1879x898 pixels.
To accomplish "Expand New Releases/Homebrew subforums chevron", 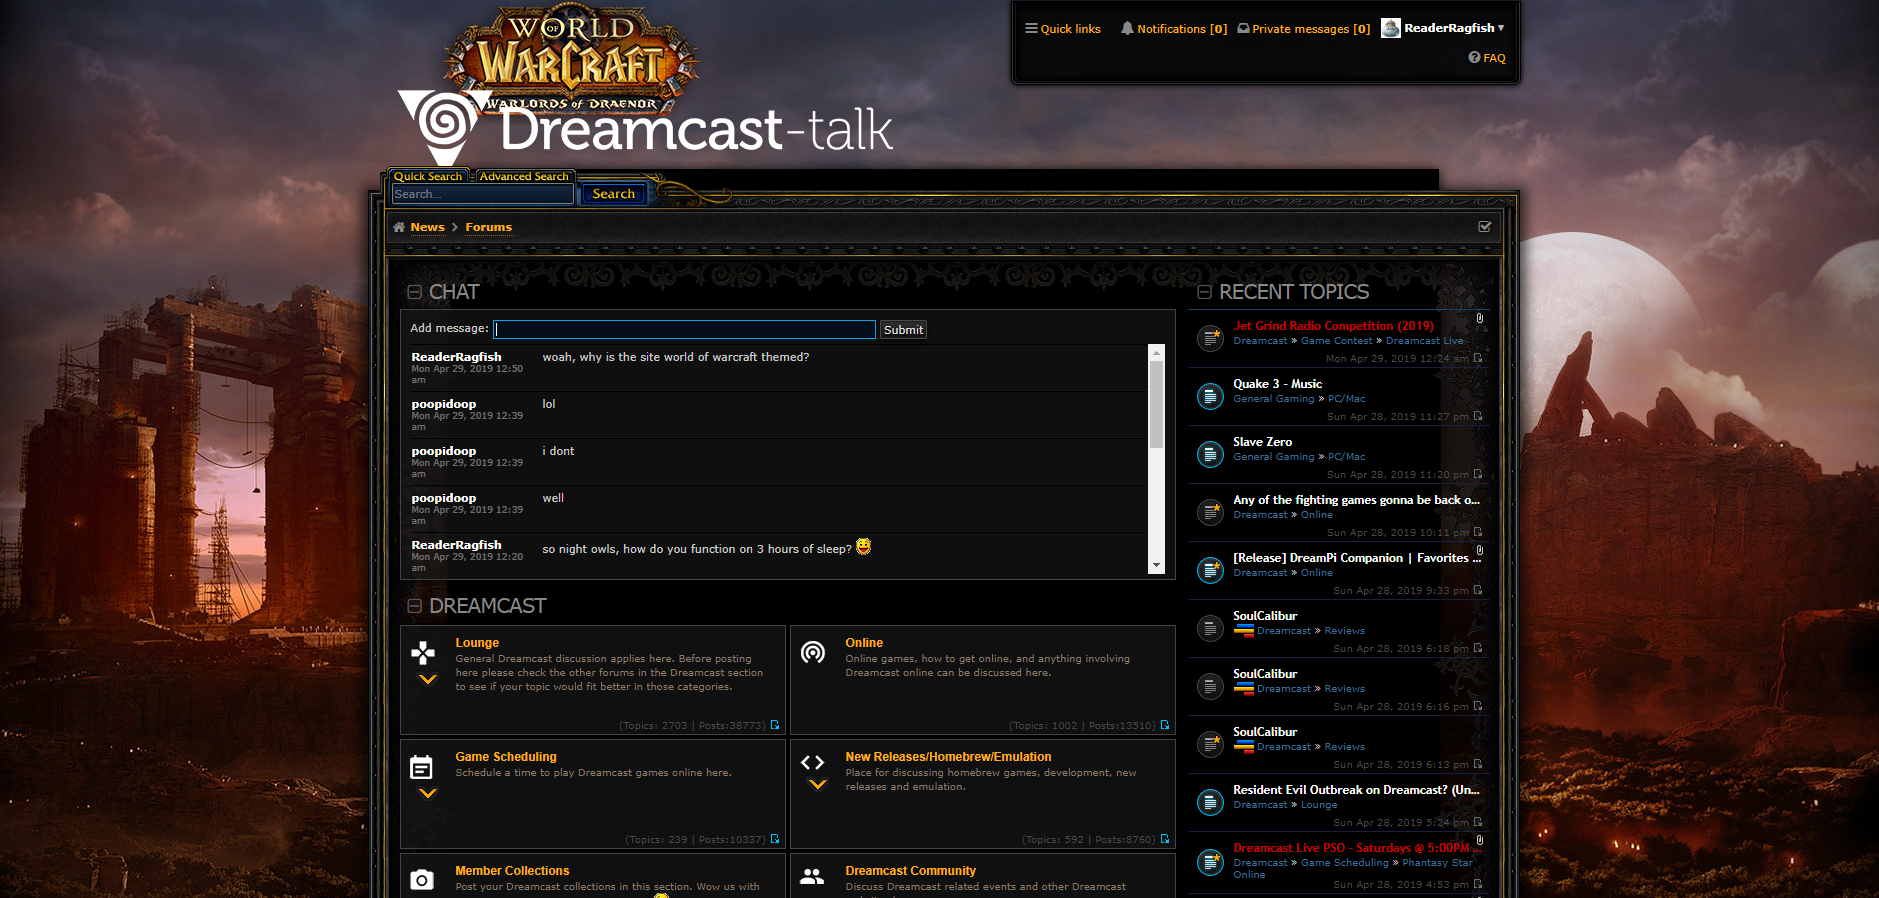I will (817, 785).
